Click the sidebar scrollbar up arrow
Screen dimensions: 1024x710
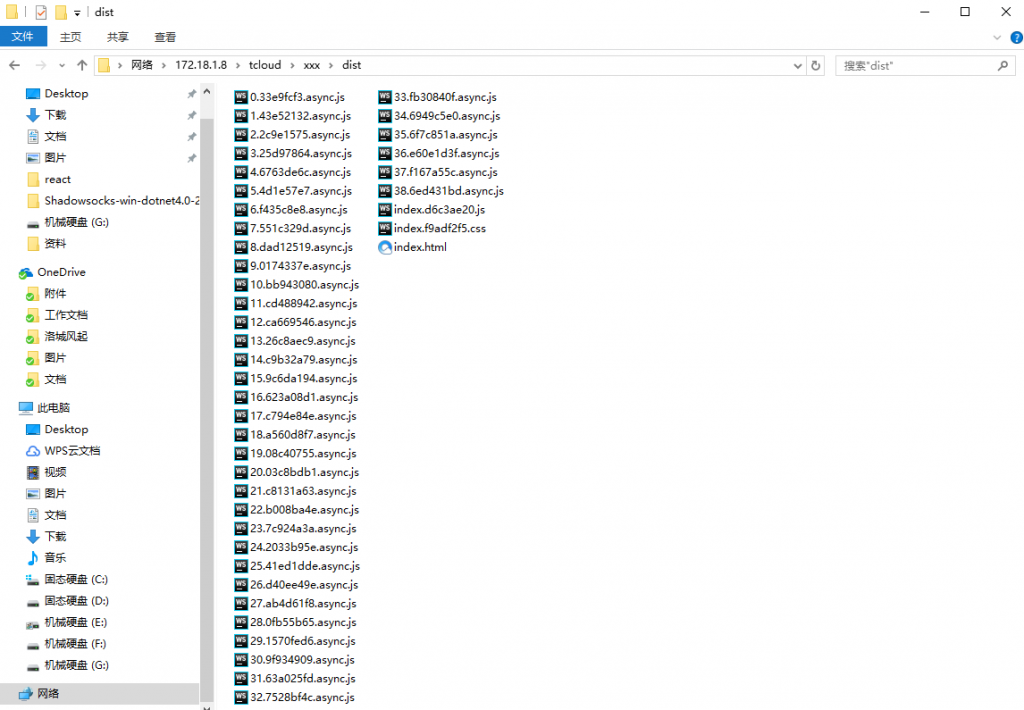207,91
